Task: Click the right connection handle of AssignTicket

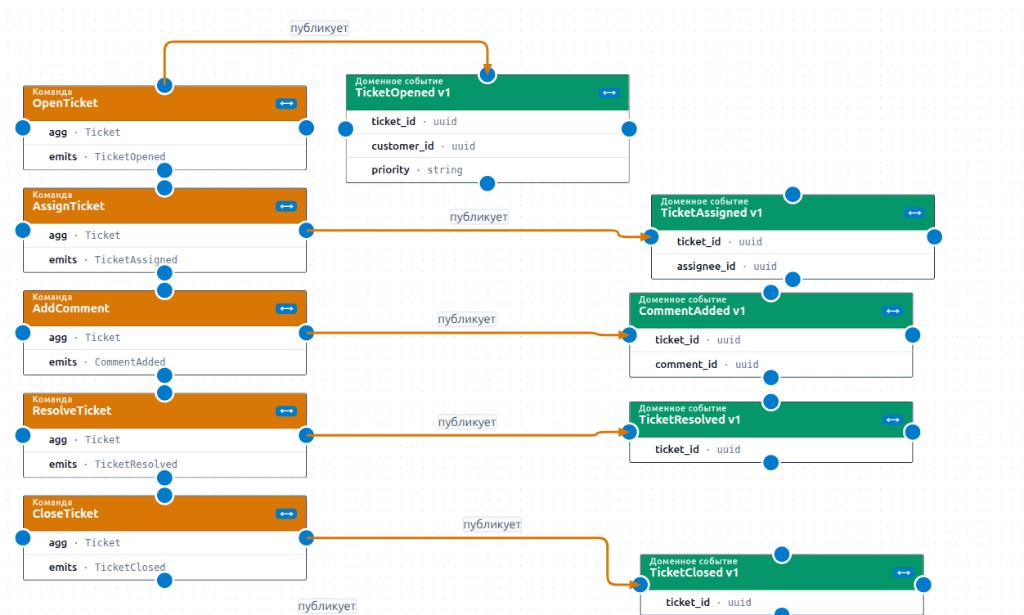Action: pos(306,230)
